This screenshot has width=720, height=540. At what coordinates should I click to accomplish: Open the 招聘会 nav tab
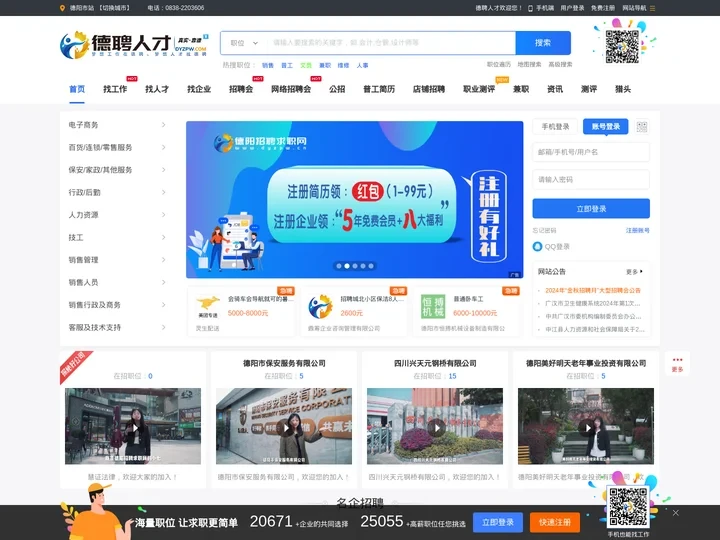click(241, 89)
